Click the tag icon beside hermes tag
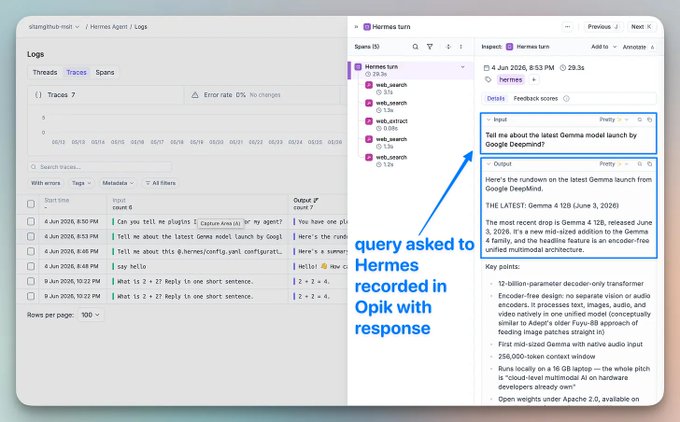This screenshot has height=422, width=680. click(x=488, y=80)
